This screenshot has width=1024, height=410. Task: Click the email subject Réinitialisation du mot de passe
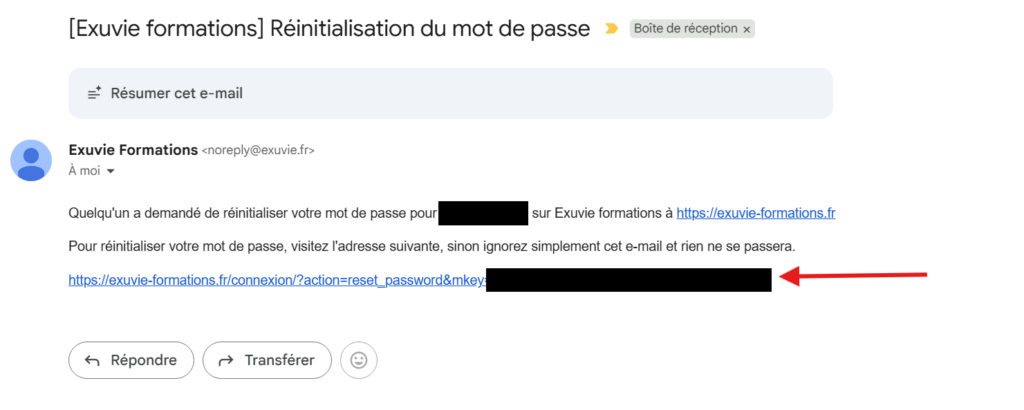coord(329,28)
